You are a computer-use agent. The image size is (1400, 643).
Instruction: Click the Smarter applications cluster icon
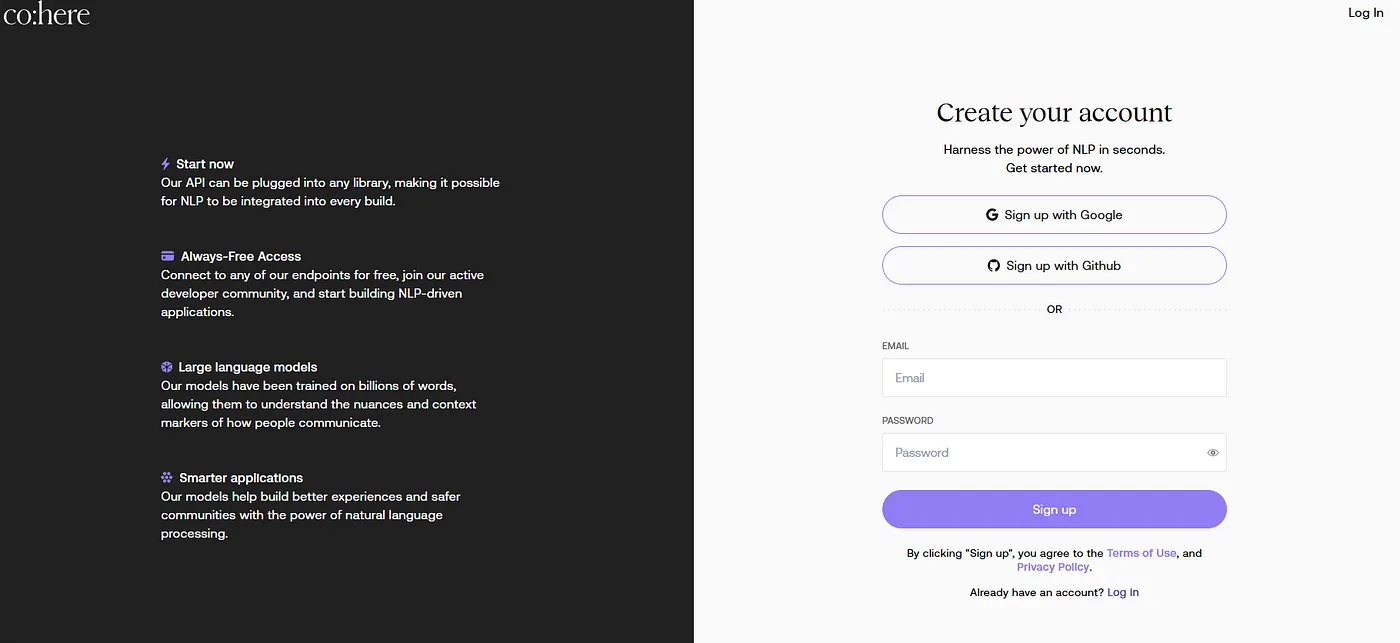point(167,478)
